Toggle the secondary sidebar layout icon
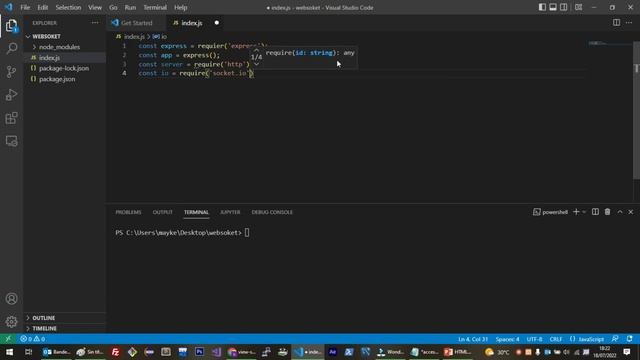Screen dimensions: 640x360 click(564, 7)
